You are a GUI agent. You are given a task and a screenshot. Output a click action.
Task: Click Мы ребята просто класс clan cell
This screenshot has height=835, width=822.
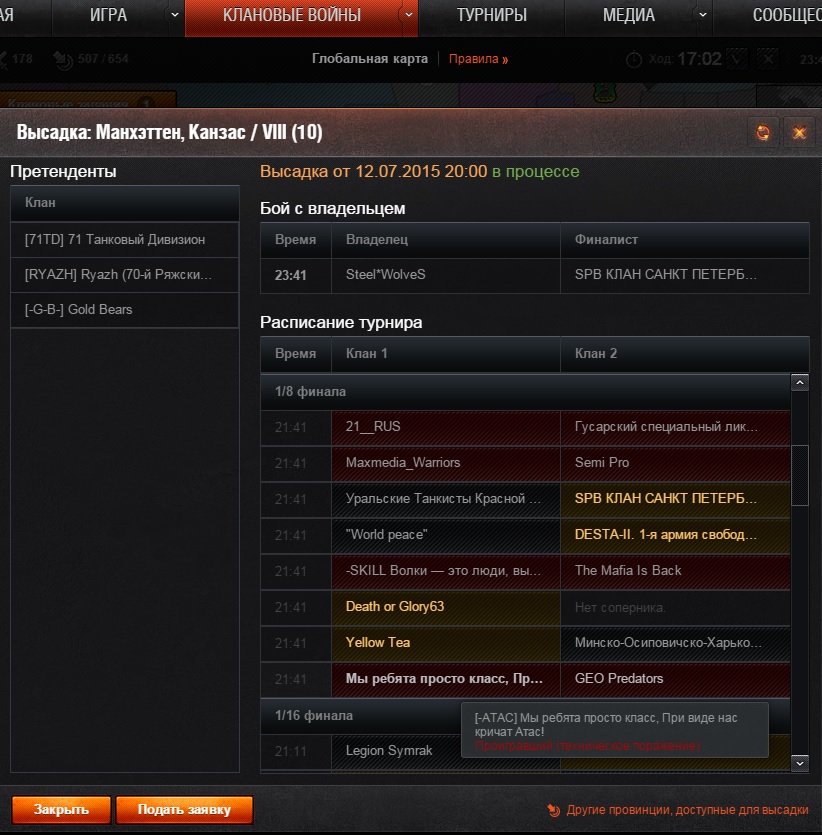pos(446,679)
